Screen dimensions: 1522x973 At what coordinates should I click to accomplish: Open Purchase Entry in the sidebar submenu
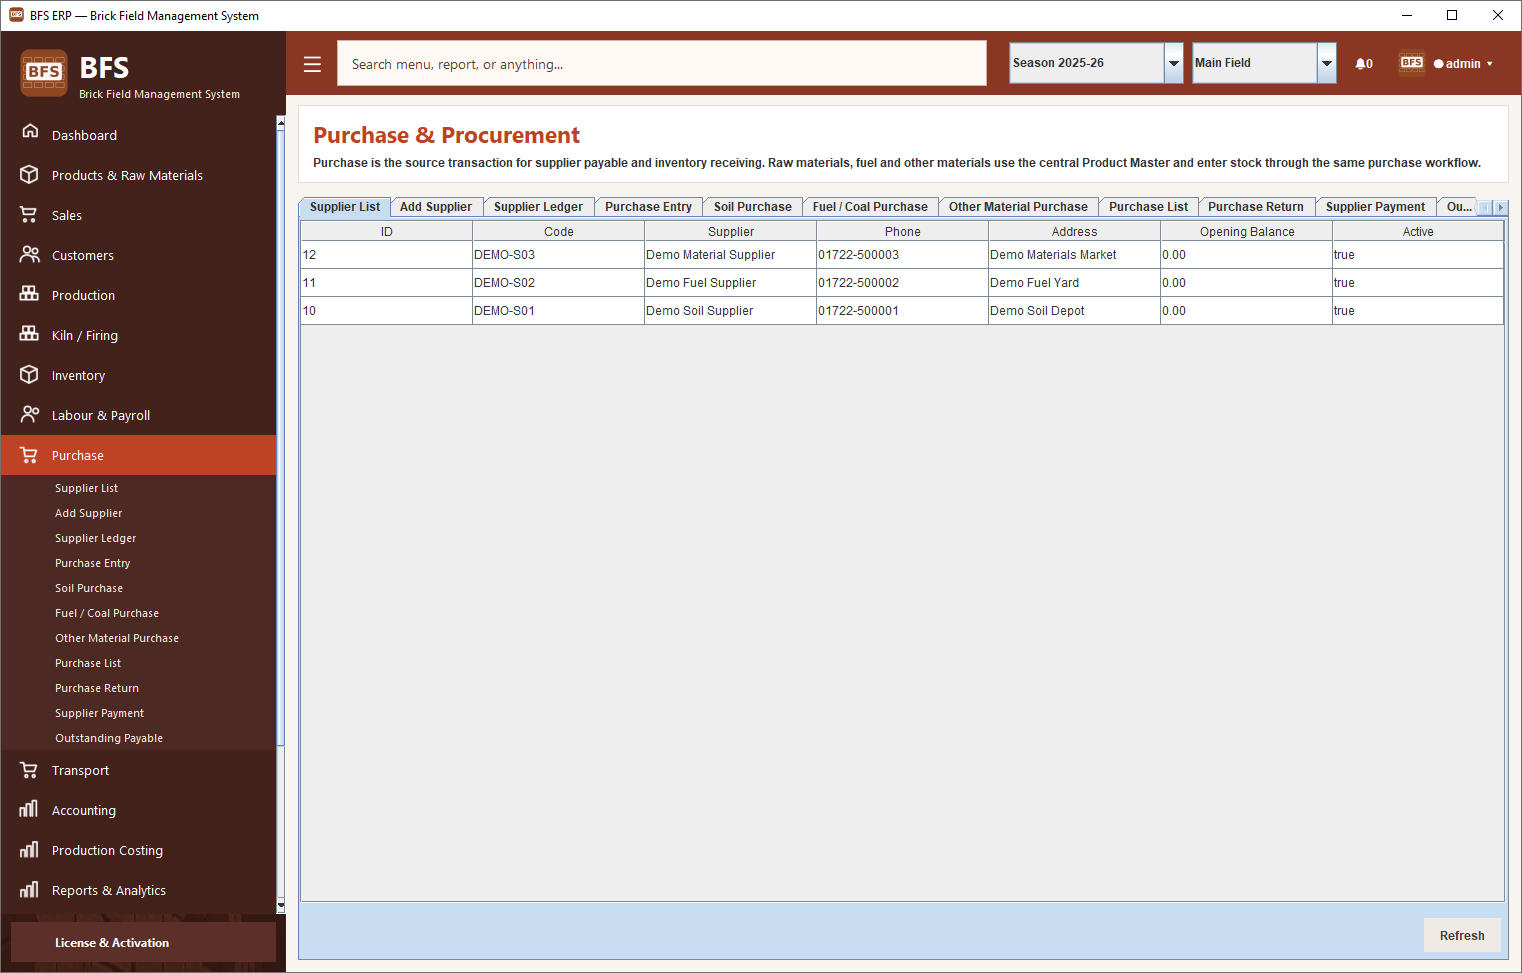click(x=92, y=563)
